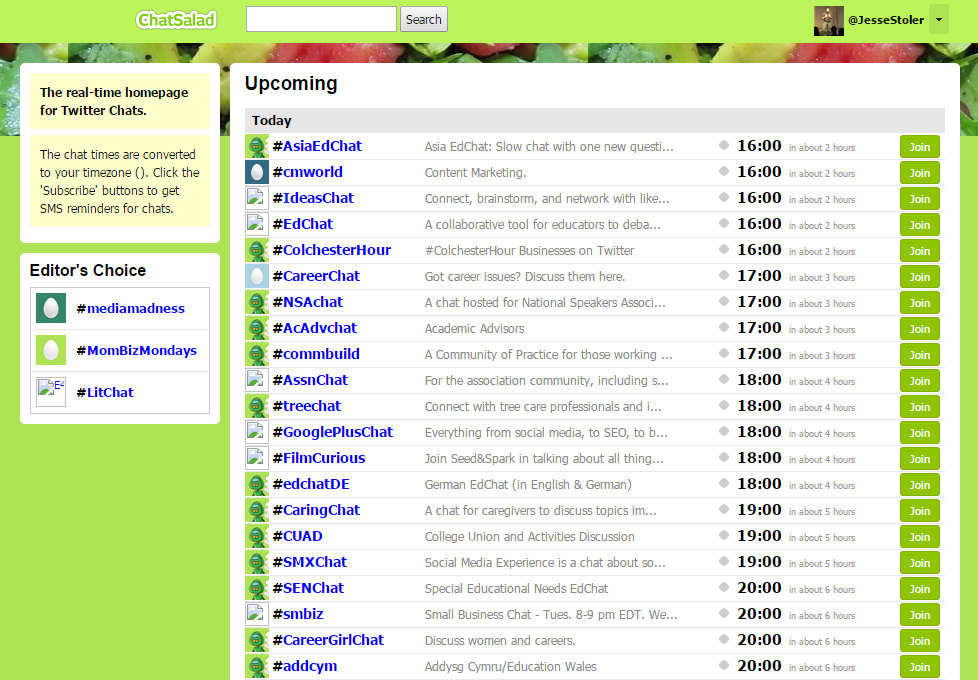Screen dimensions: 978x680
Task: Click the "Special Educational Needs EdChat" description
Action: (516, 588)
